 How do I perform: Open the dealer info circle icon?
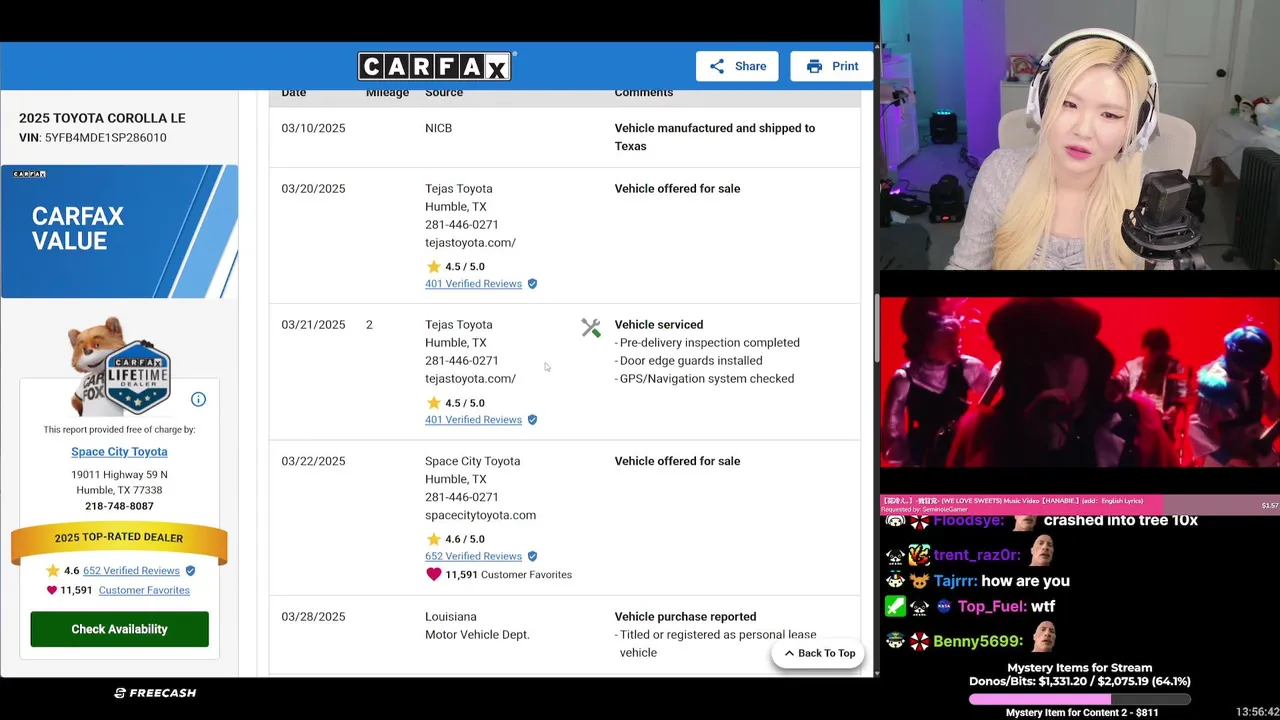198,399
